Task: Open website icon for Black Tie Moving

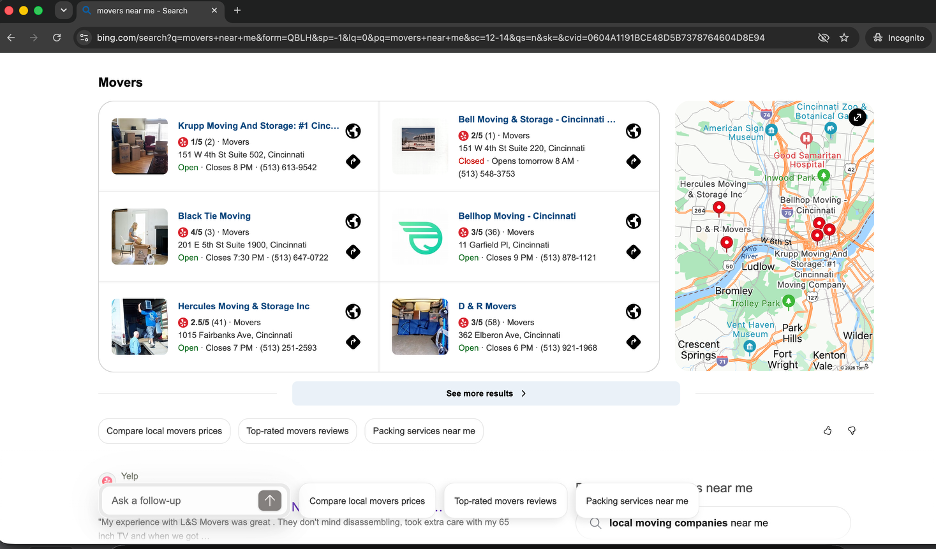Action: pos(353,221)
